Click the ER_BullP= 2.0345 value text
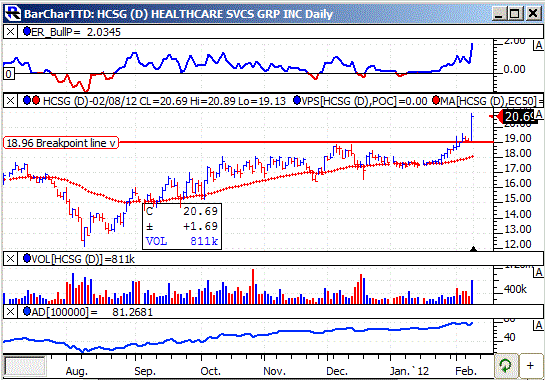Viewport: 545px width, 380px height. click(x=76, y=32)
